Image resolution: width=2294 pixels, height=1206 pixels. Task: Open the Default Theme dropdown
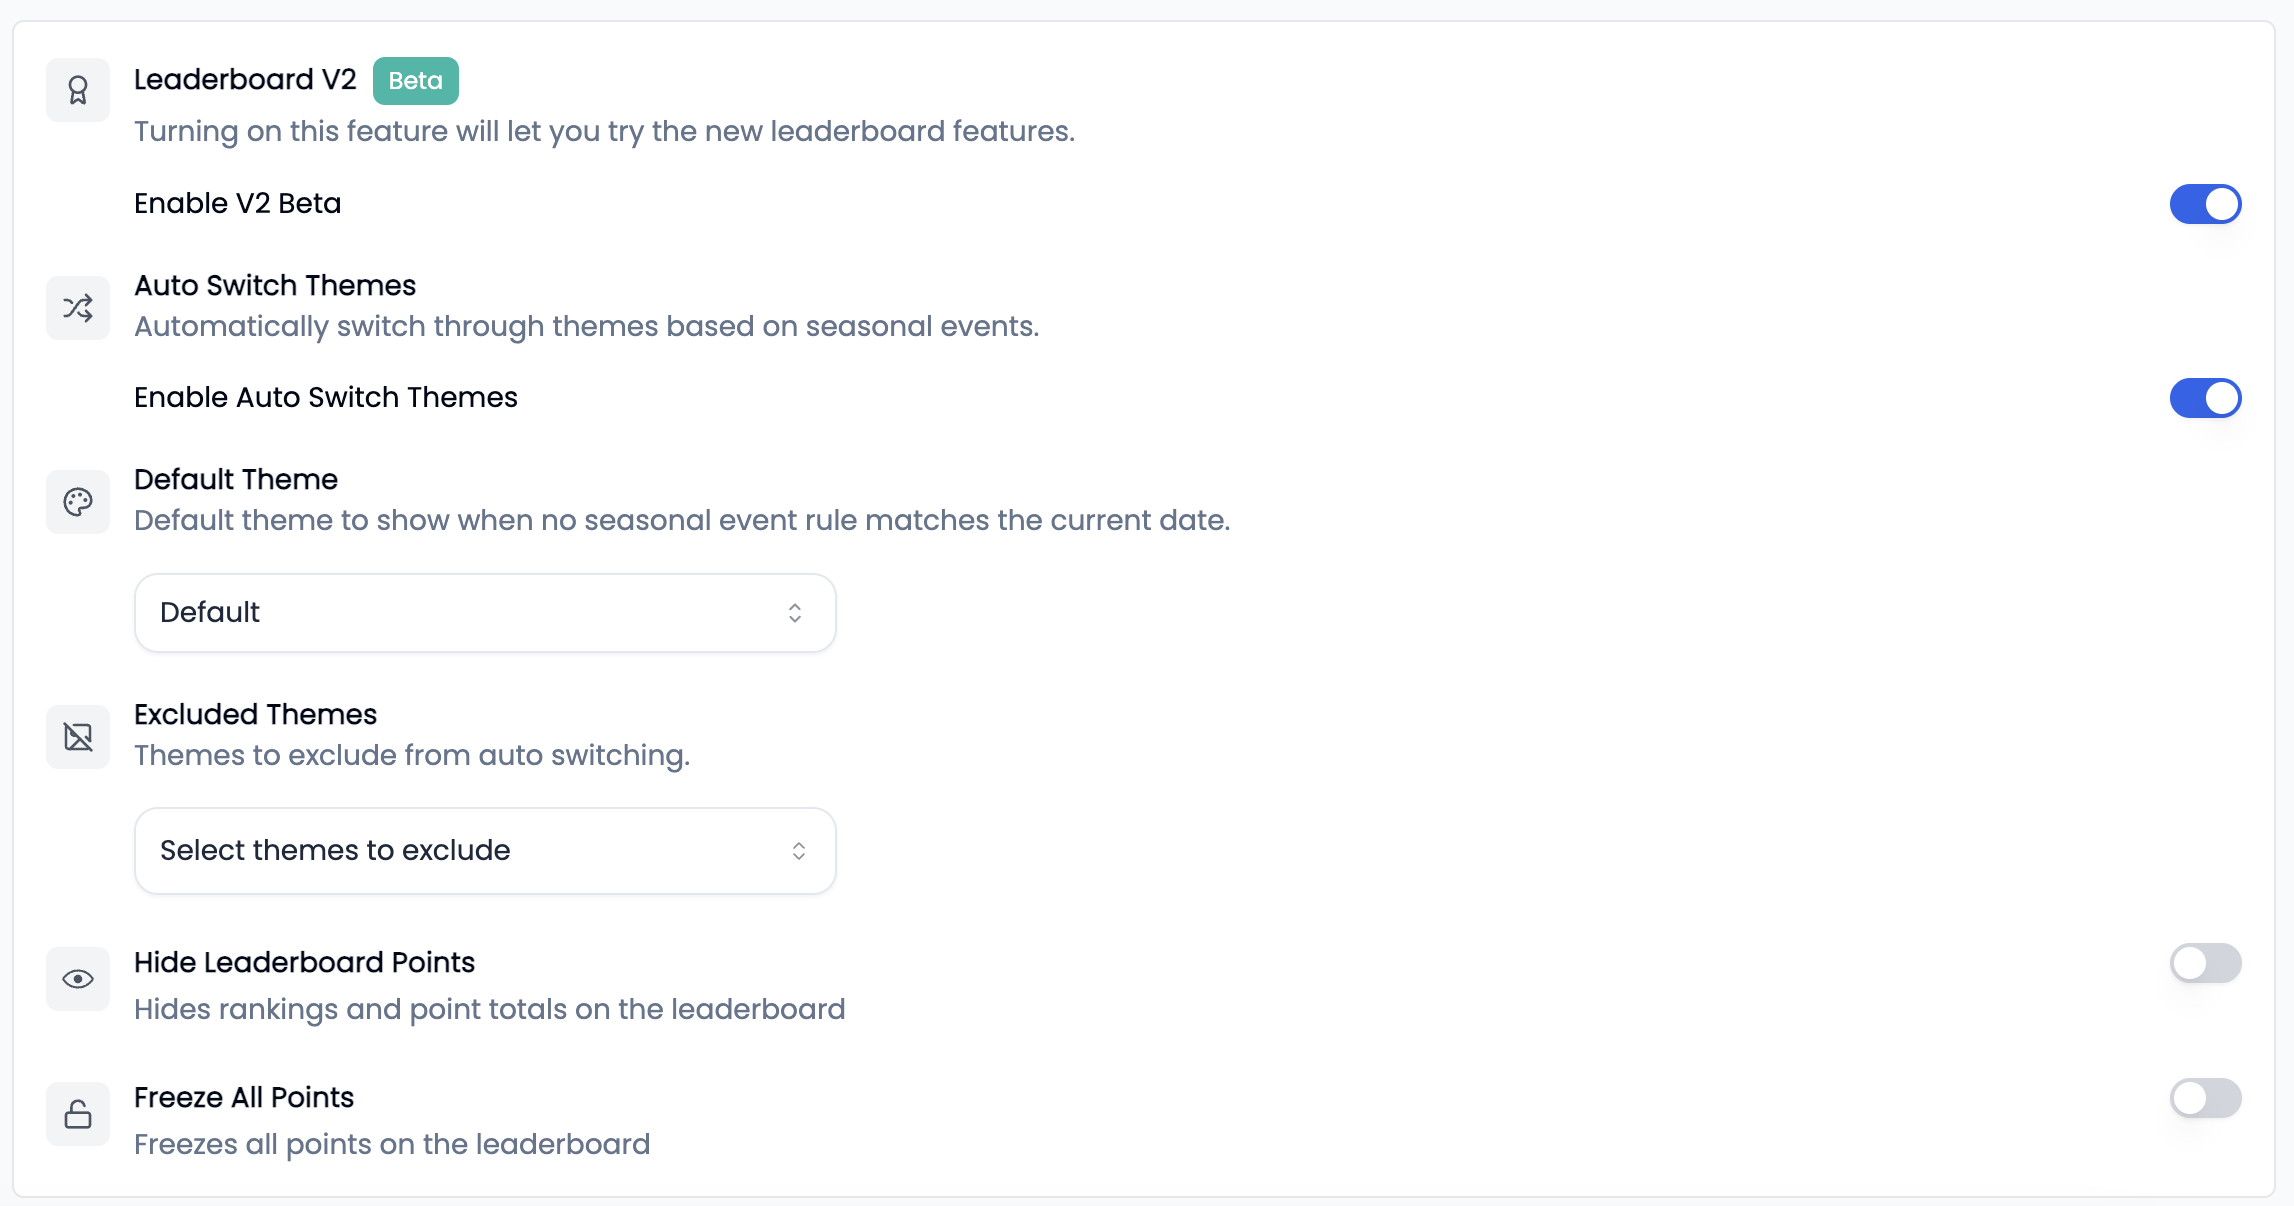point(485,613)
